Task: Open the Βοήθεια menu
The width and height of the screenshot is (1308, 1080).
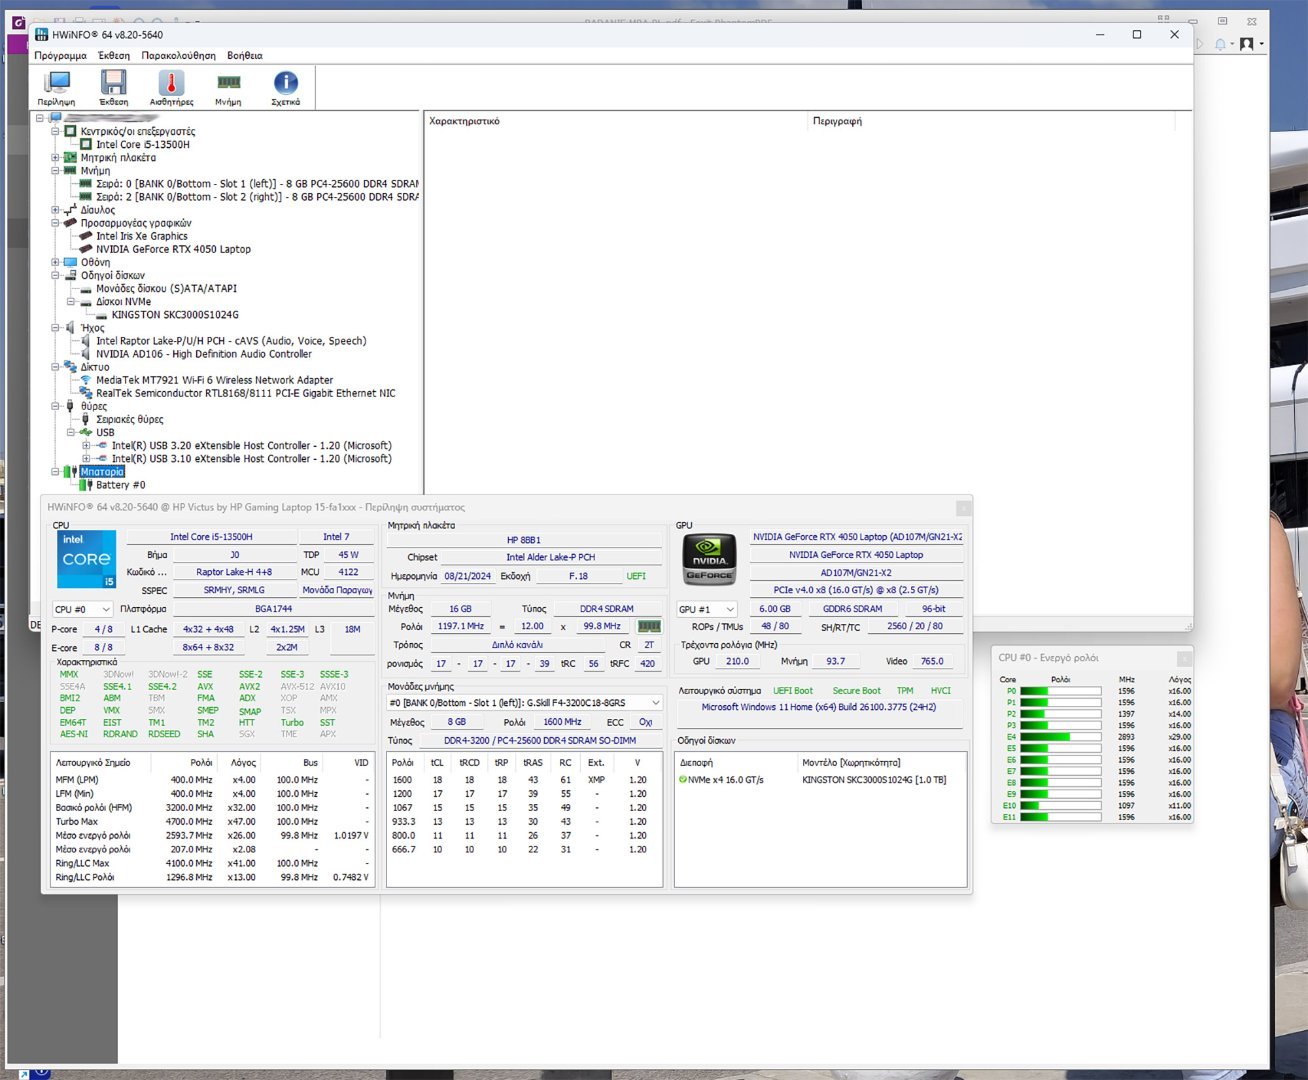Action: tap(244, 56)
